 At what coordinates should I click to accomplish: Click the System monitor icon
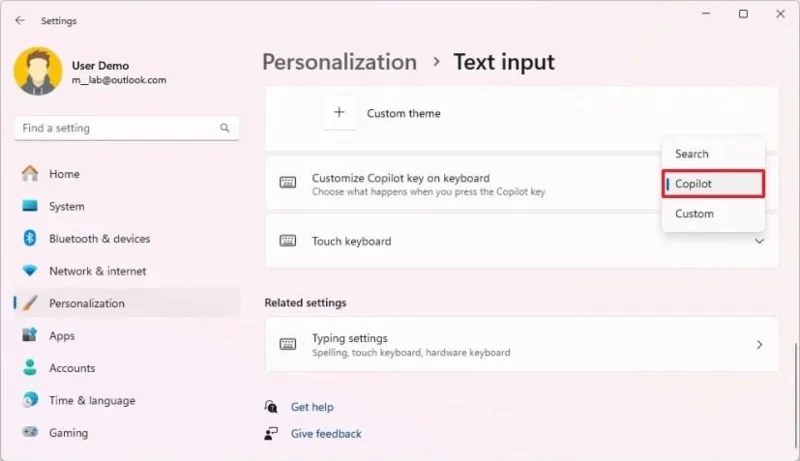pos(30,206)
